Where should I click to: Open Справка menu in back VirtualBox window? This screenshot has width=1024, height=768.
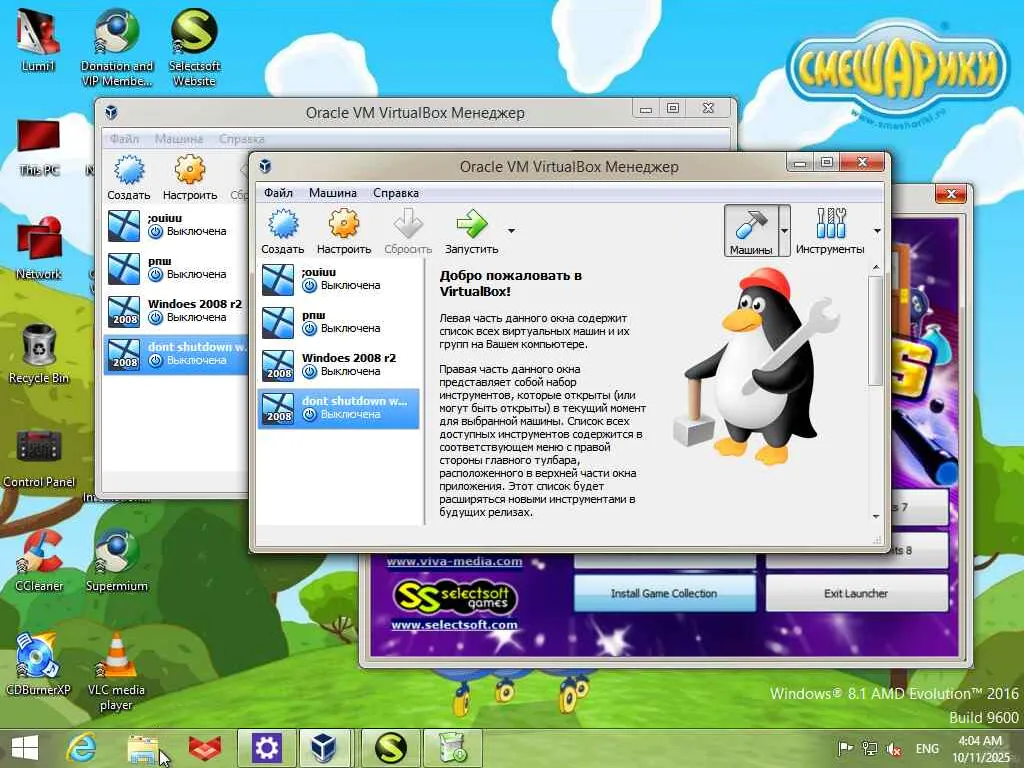click(242, 139)
